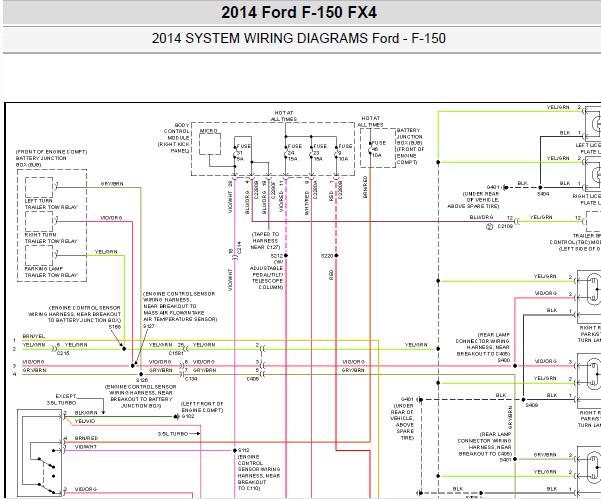
Task: Click the G102 ground label
Action: pos(188,416)
